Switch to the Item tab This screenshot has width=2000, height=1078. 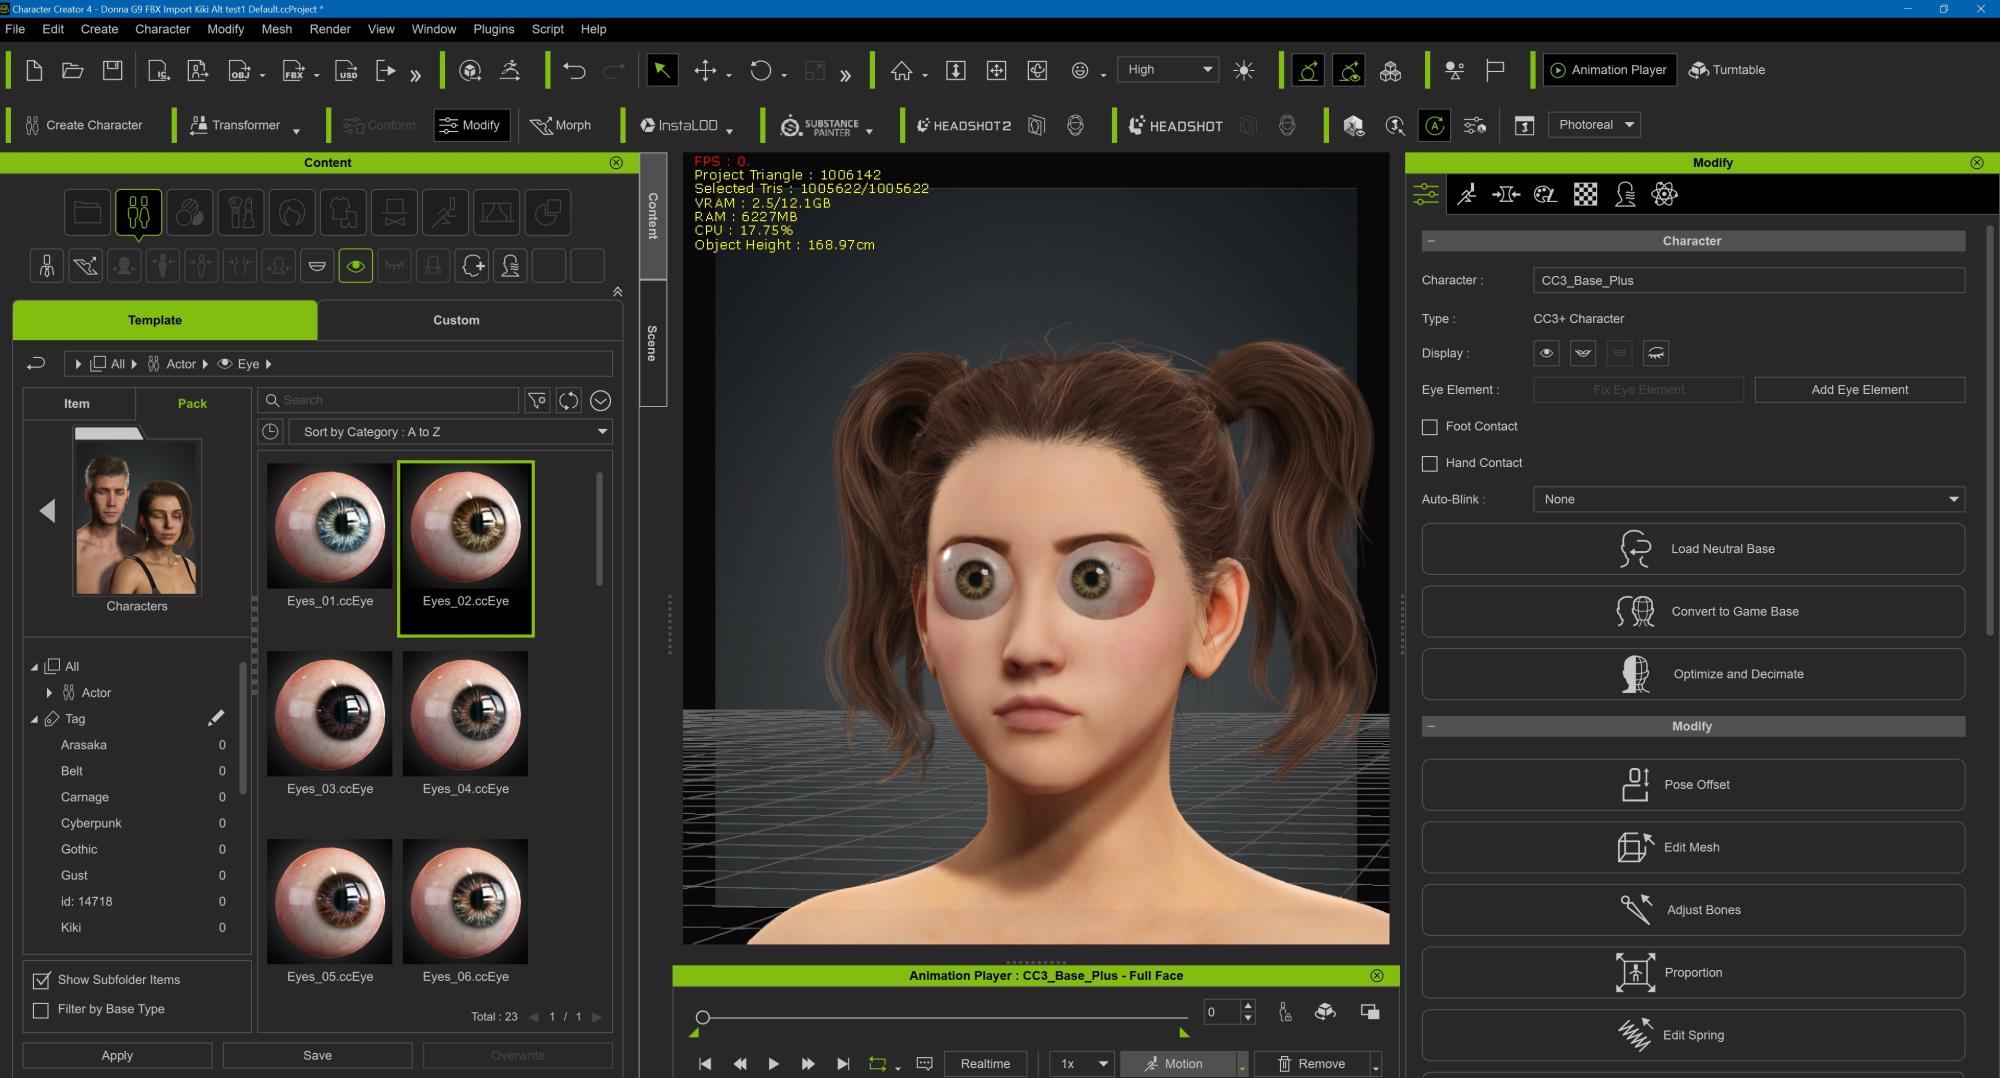coord(77,403)
